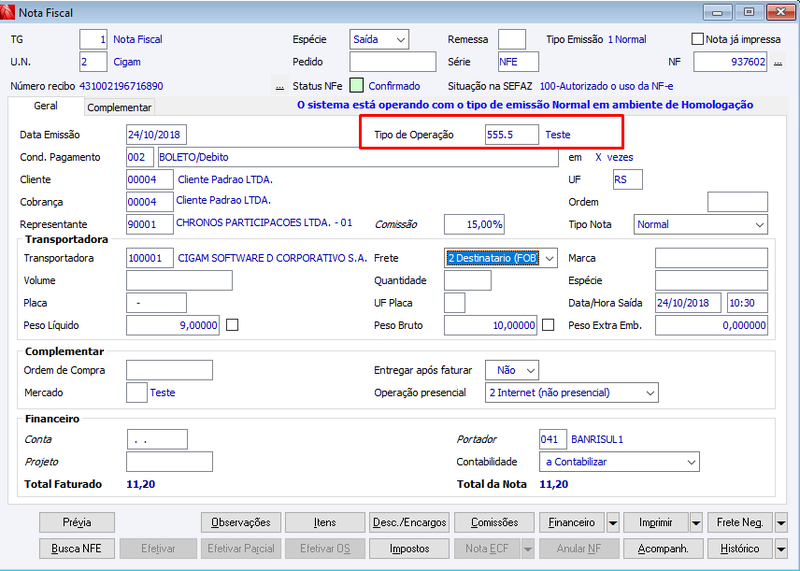Open the Observações button
Screen dimensions: 800x571
(241, 523)
